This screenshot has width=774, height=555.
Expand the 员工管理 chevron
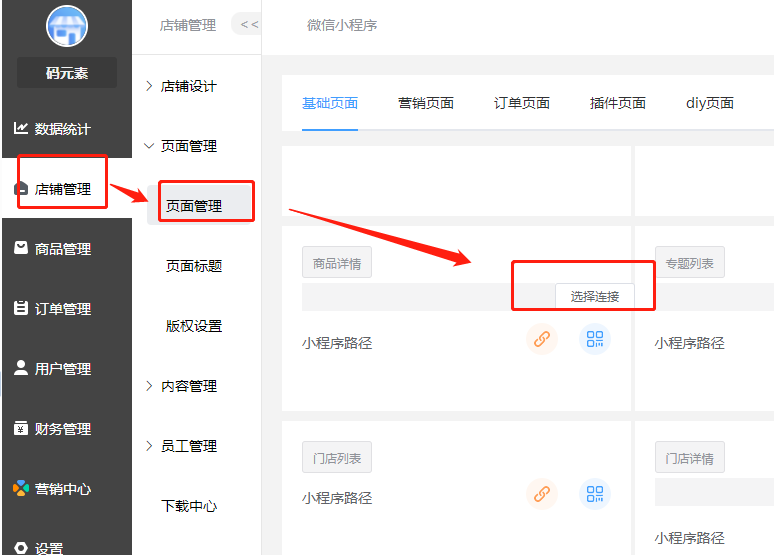(x=149, y=446)
